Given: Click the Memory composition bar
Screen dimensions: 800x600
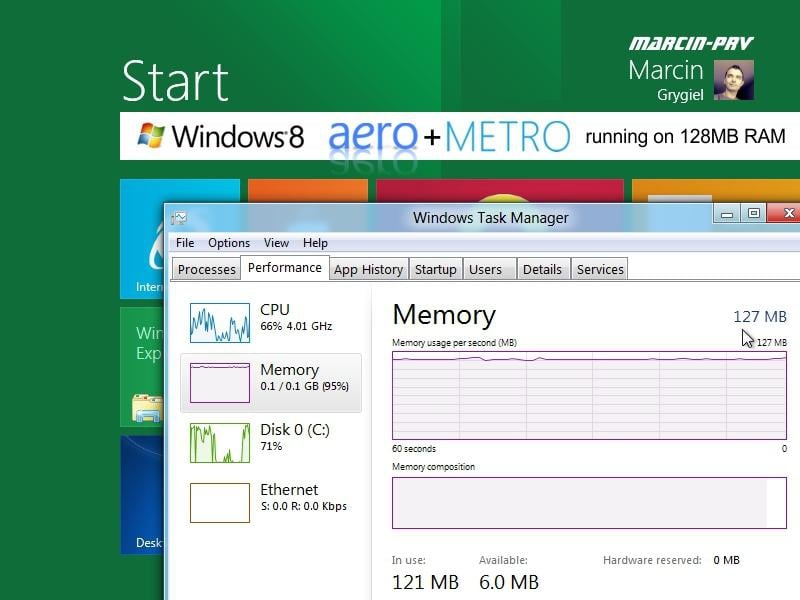Looking at the screenshot, I should coord(589,503).
